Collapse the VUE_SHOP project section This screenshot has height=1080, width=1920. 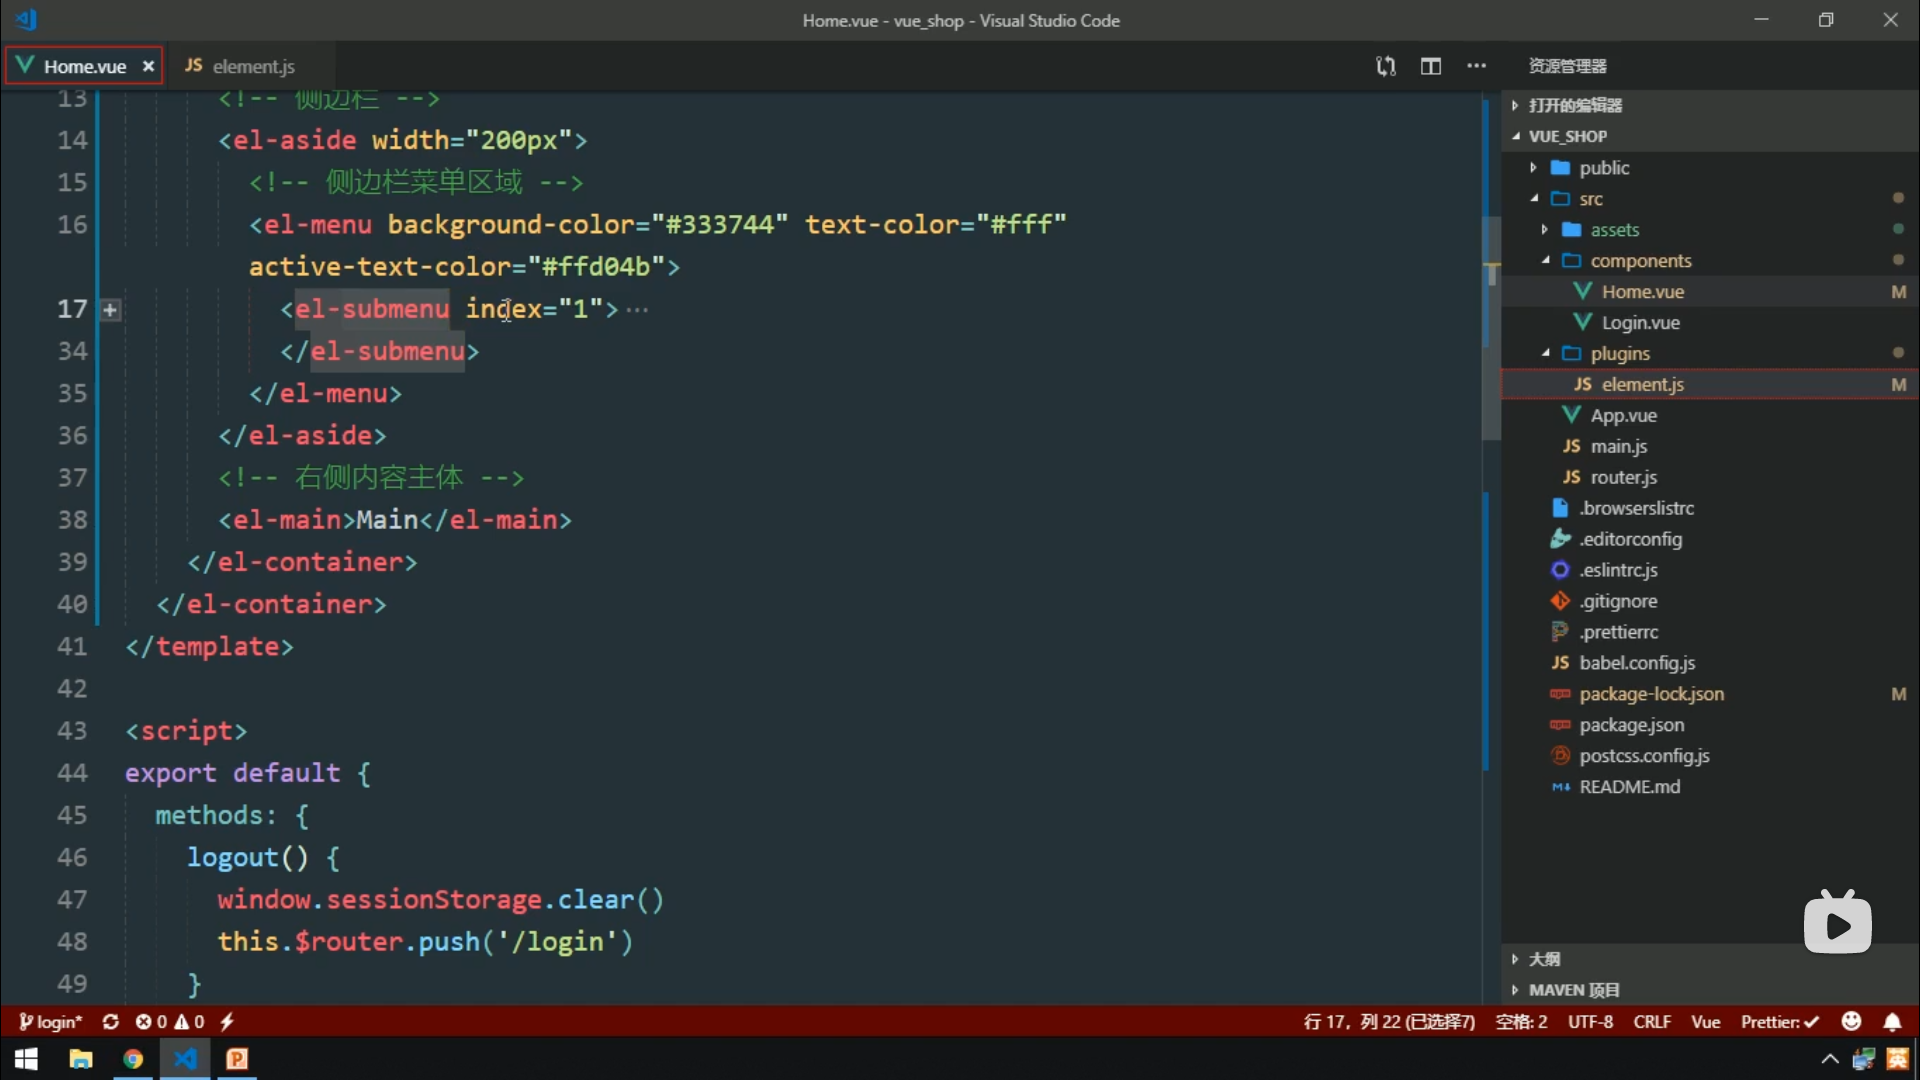pyautogui.click(x=1709, y=136)
